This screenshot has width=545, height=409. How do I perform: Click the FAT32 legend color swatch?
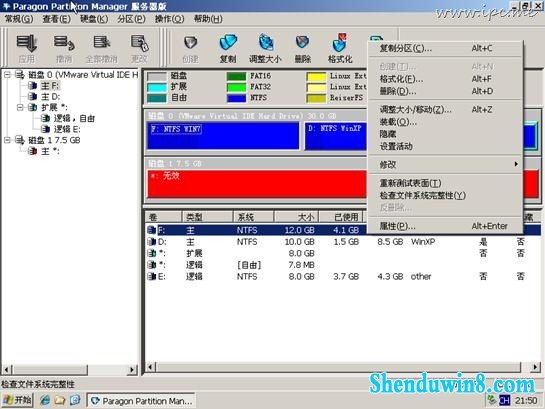(236, 87)
